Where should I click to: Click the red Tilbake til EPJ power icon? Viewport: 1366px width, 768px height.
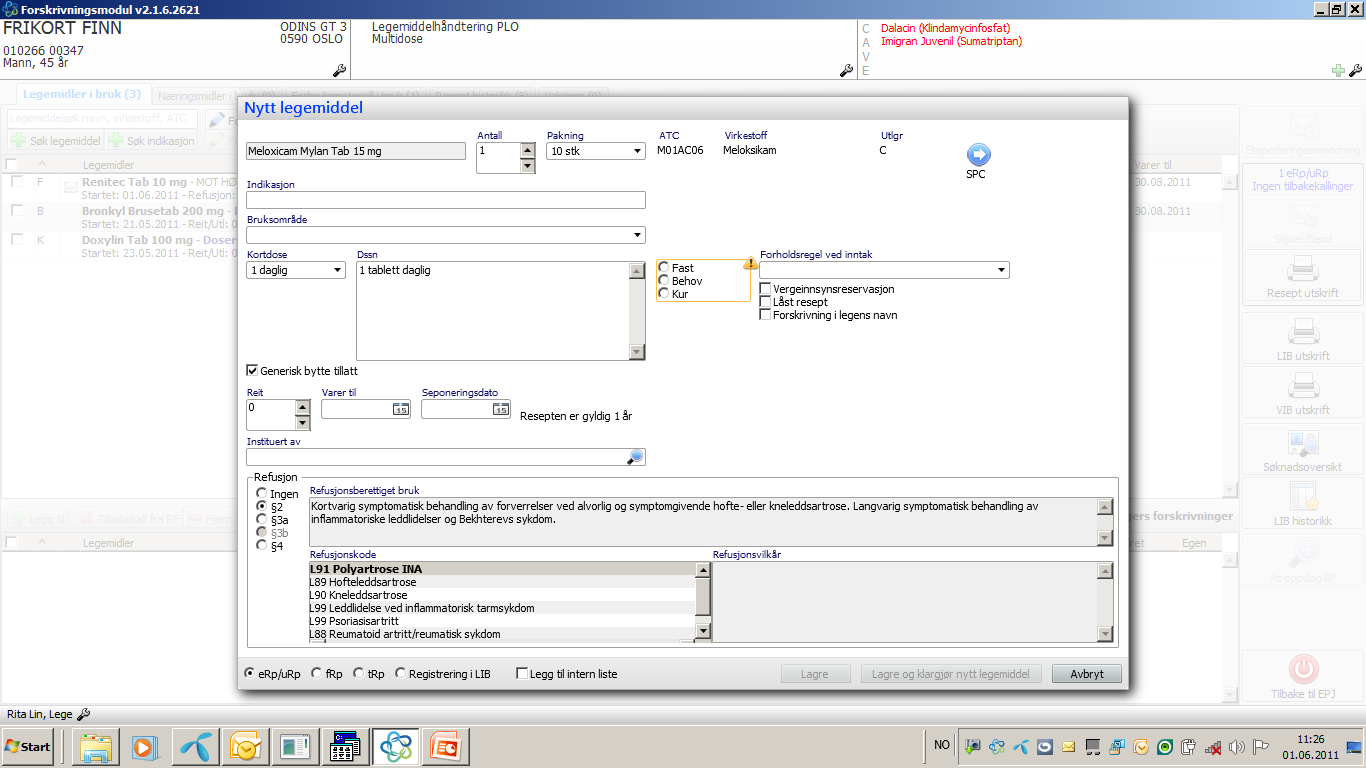point(1303,668)
